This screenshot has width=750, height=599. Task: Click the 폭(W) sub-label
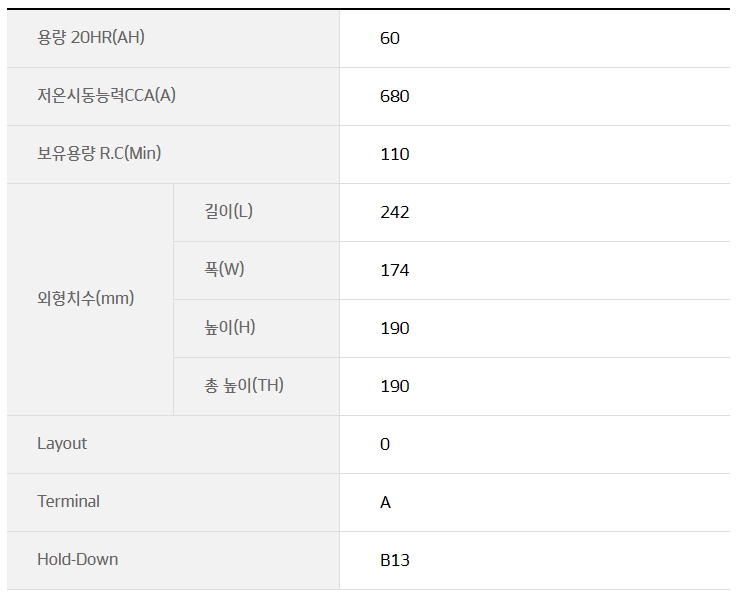coord(224,269)
